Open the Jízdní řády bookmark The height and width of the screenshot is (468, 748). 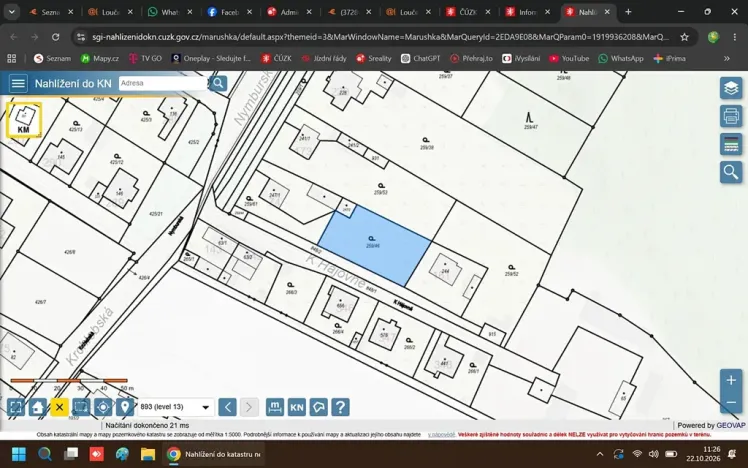click(324, 58)
